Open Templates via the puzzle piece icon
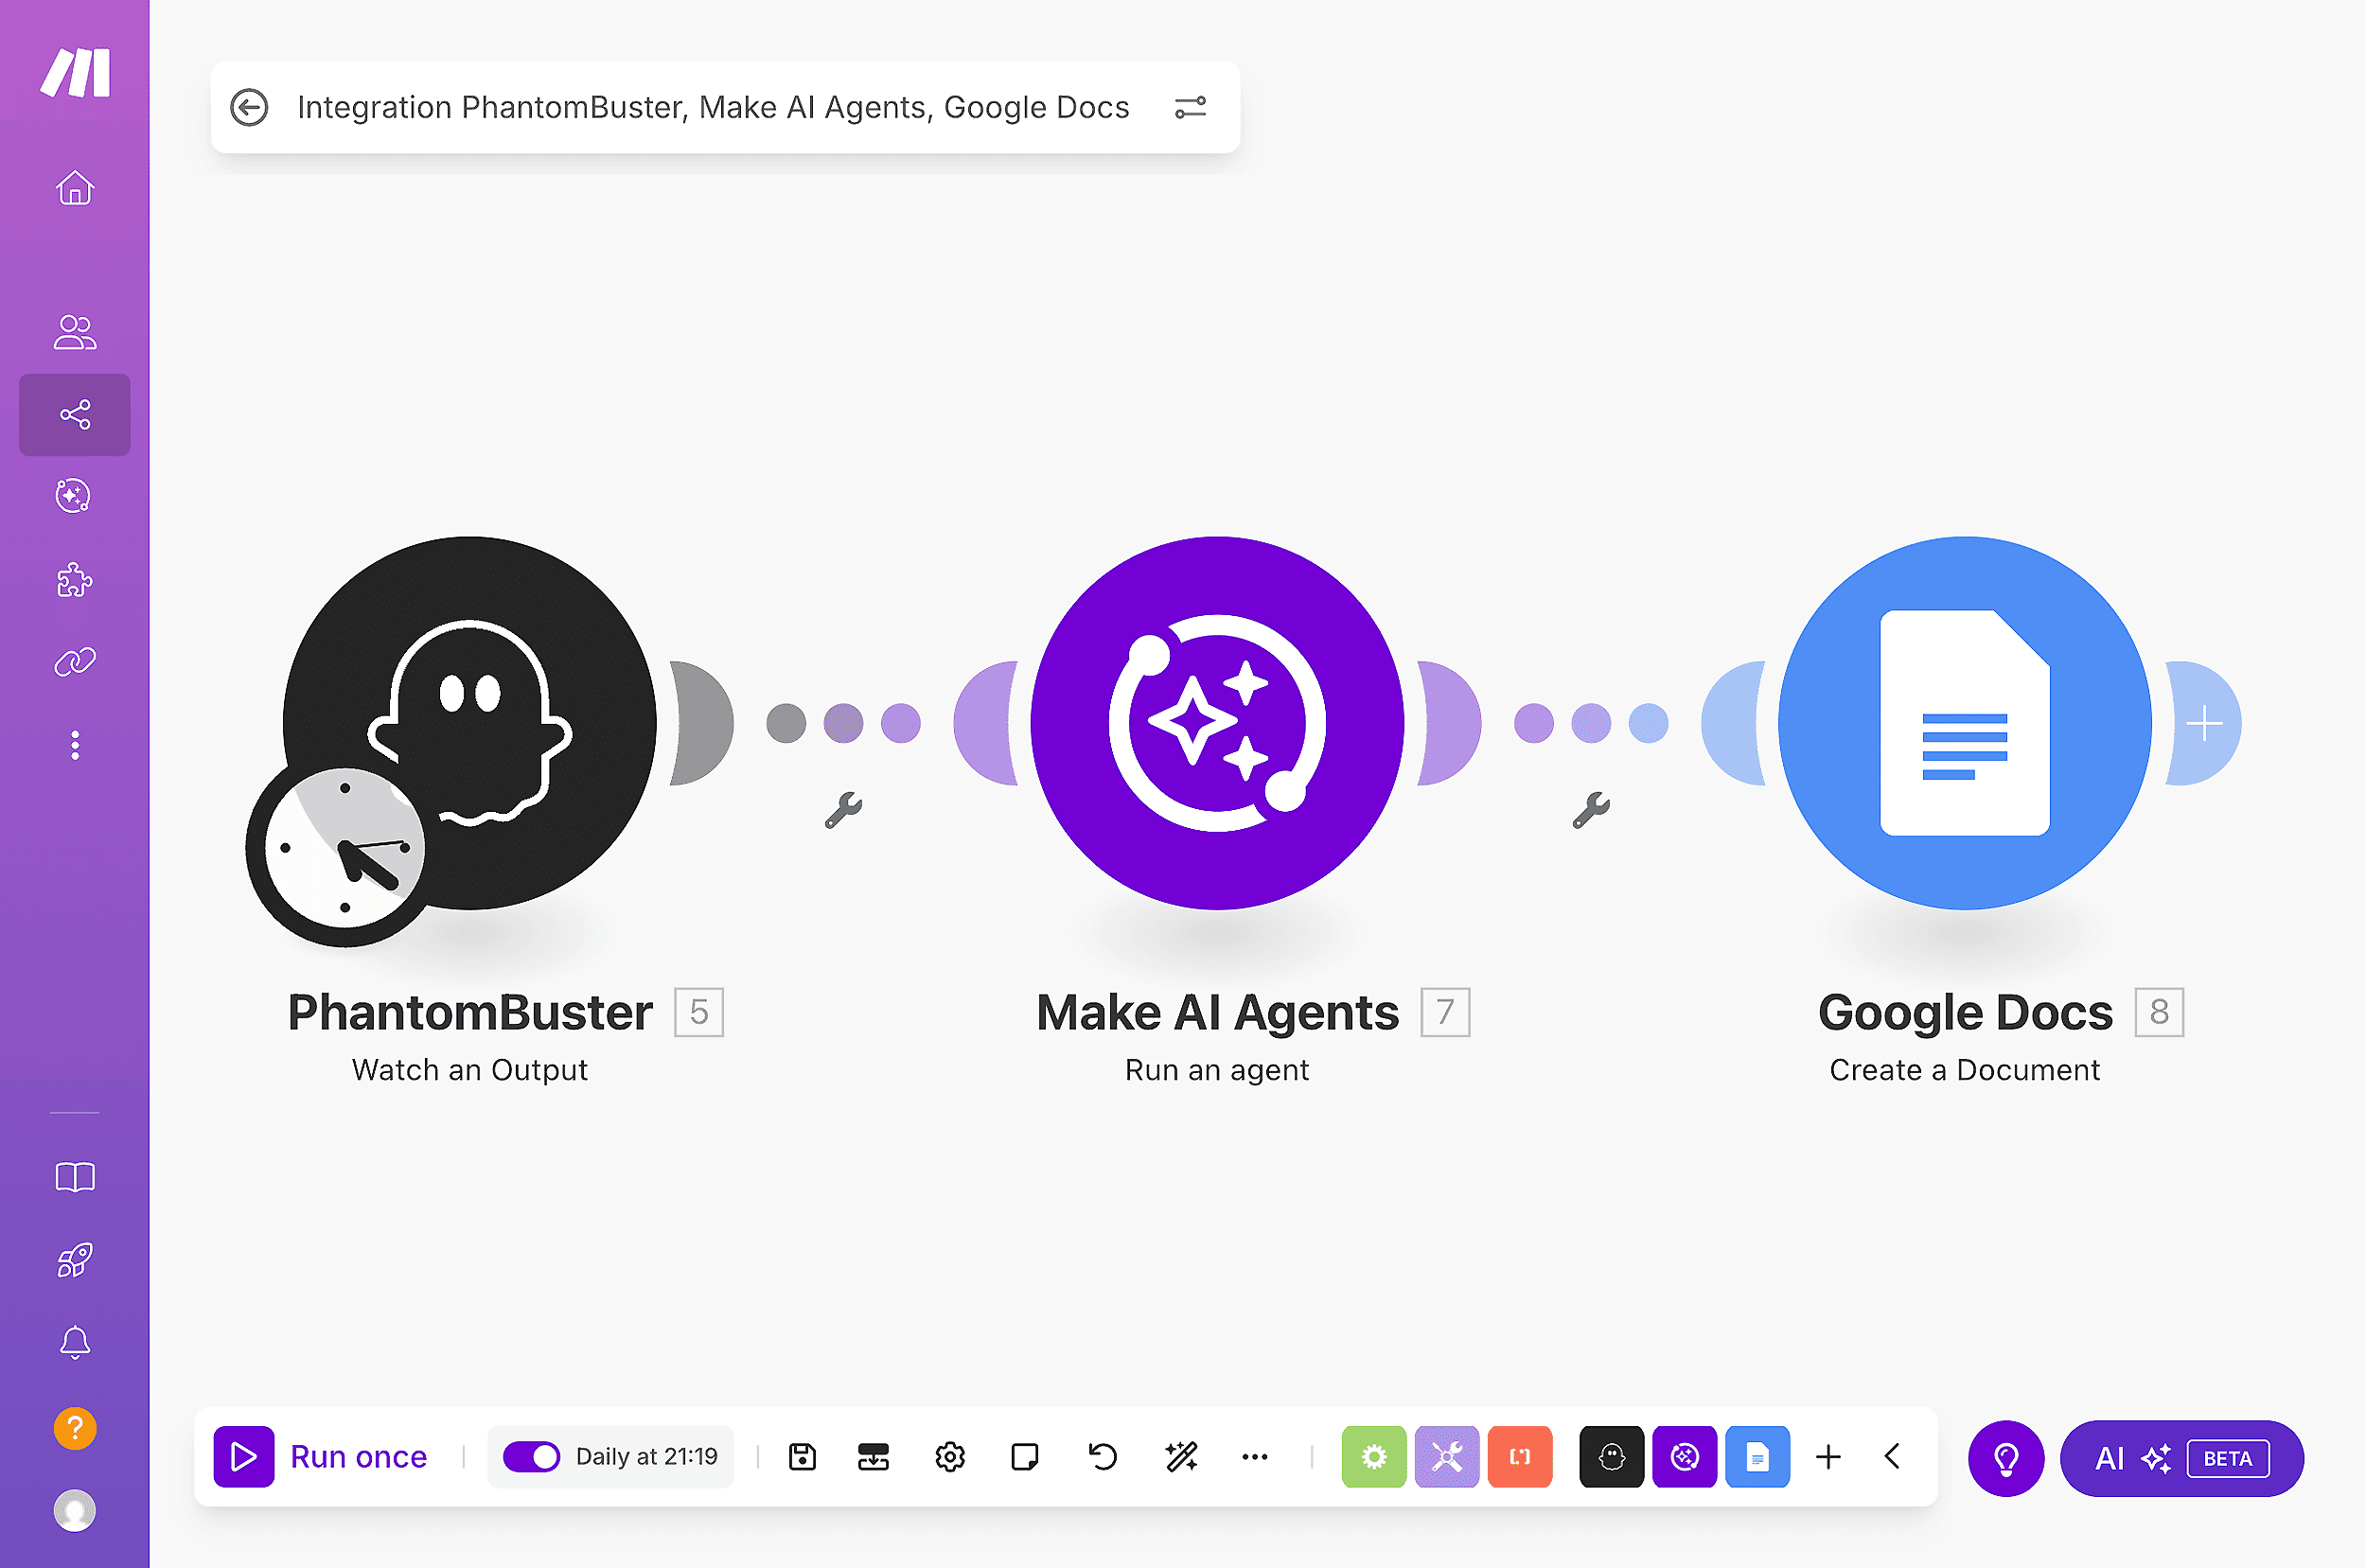Viewport: 2366px width, 1568px height. [x=75, y=580]
